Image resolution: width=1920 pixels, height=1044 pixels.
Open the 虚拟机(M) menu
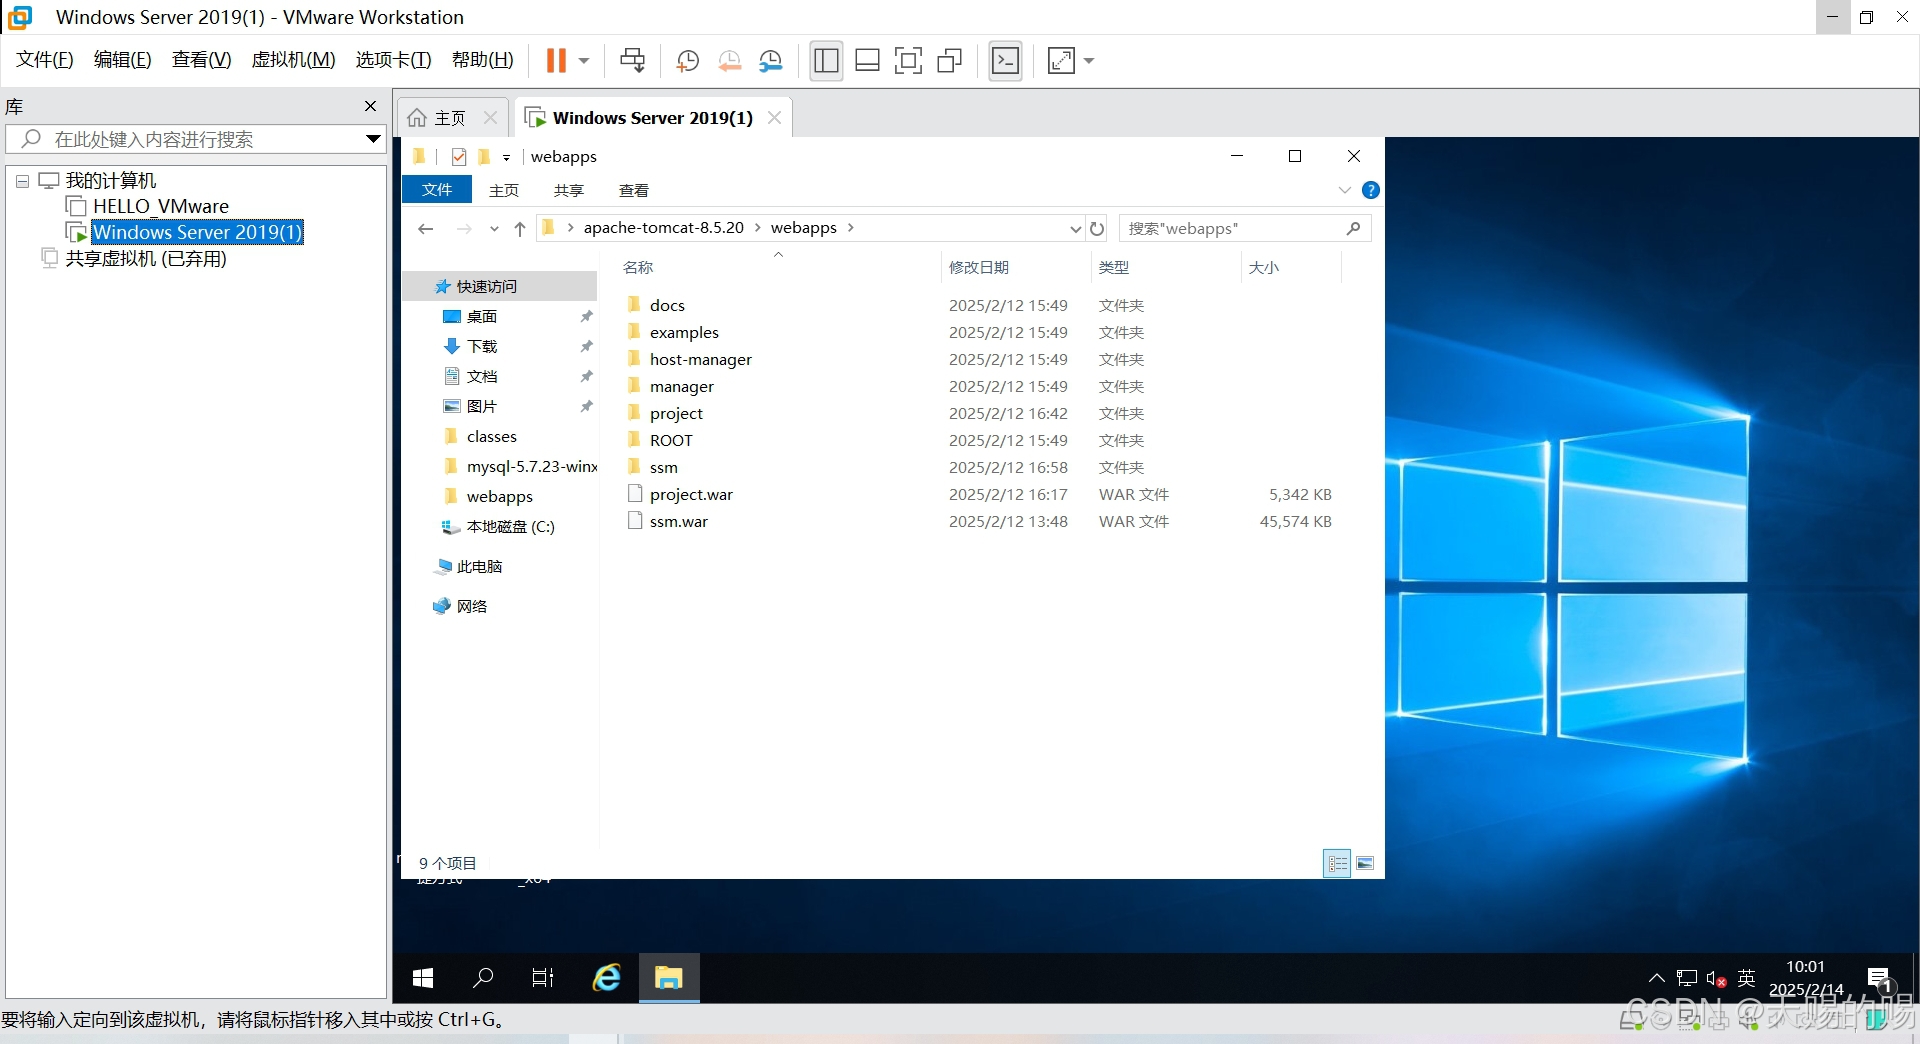click(293, 60)
